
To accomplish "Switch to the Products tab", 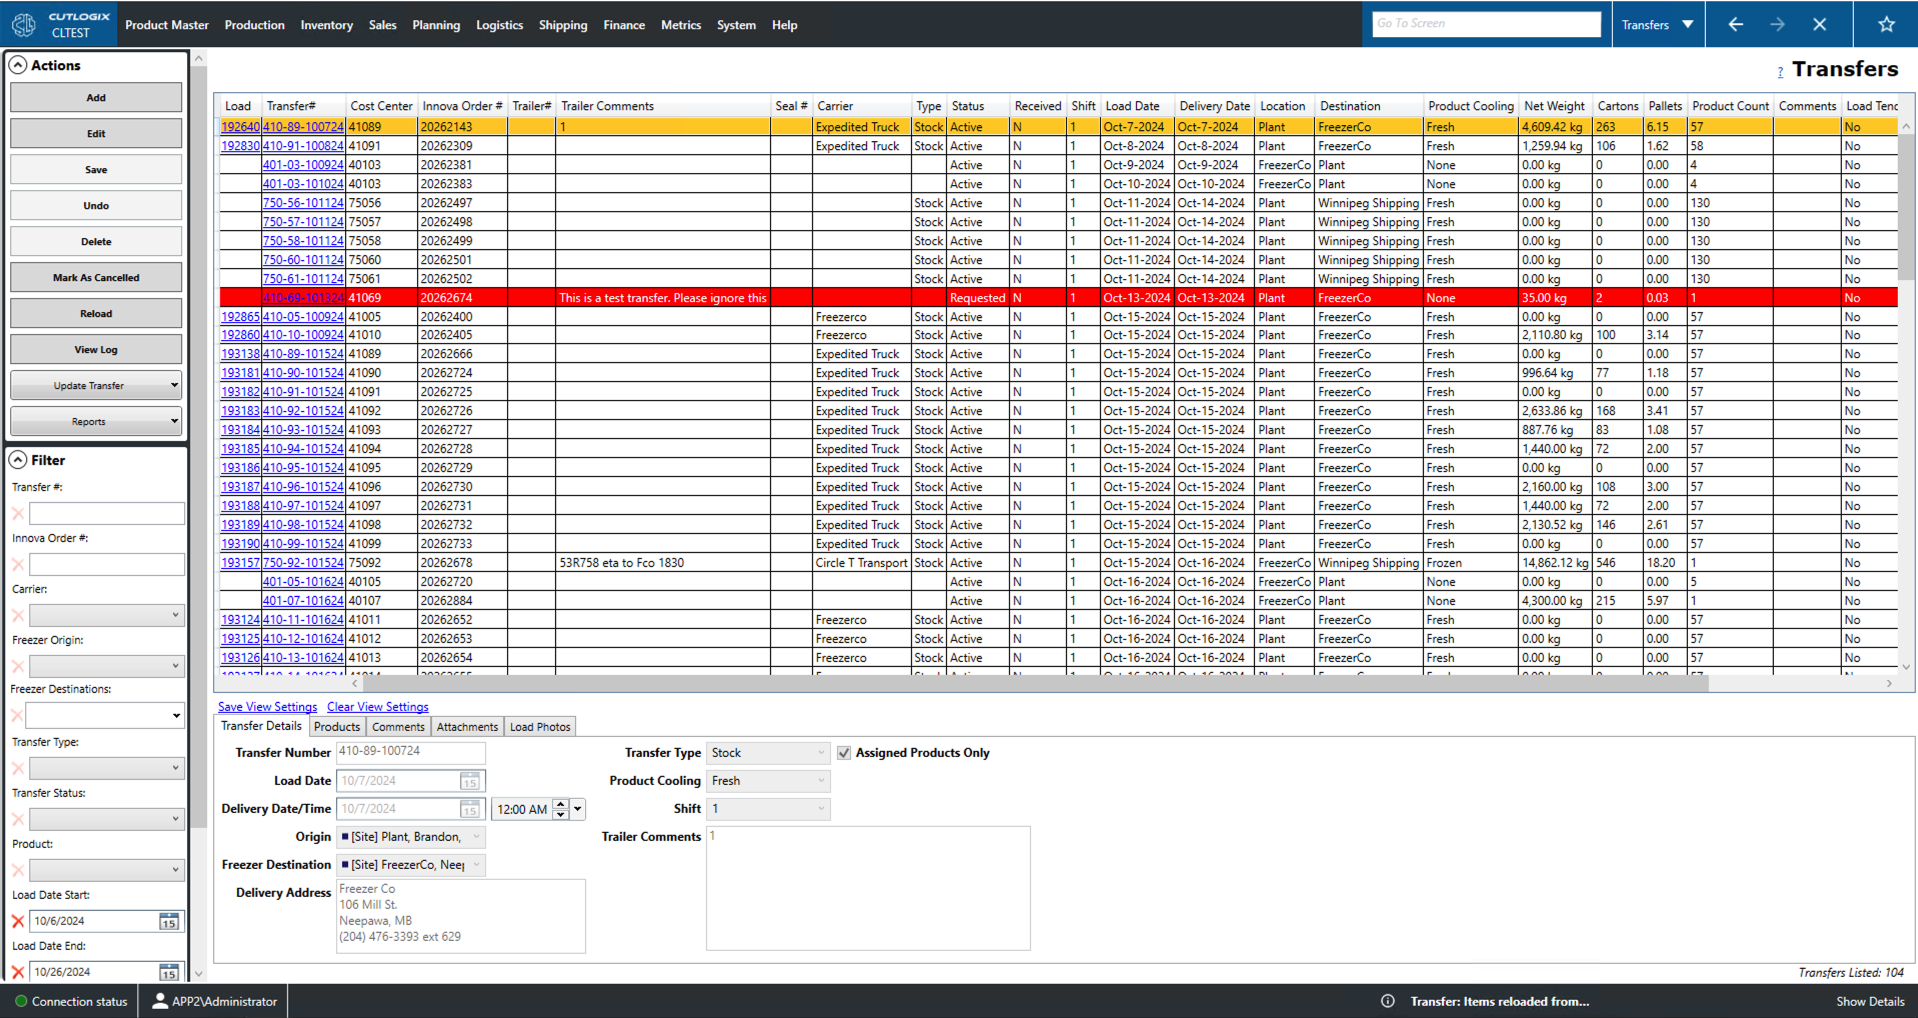I will [x=336, y=726].
